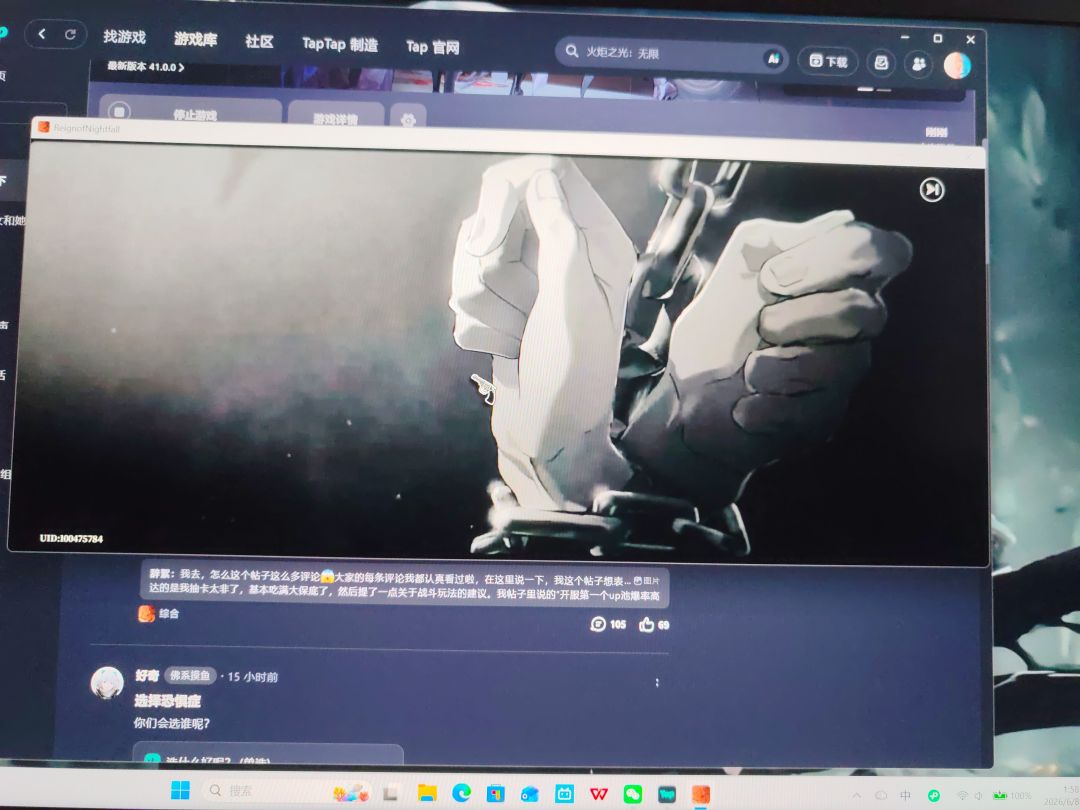Open the avatar of user 好奇

(x=107, y=683)
